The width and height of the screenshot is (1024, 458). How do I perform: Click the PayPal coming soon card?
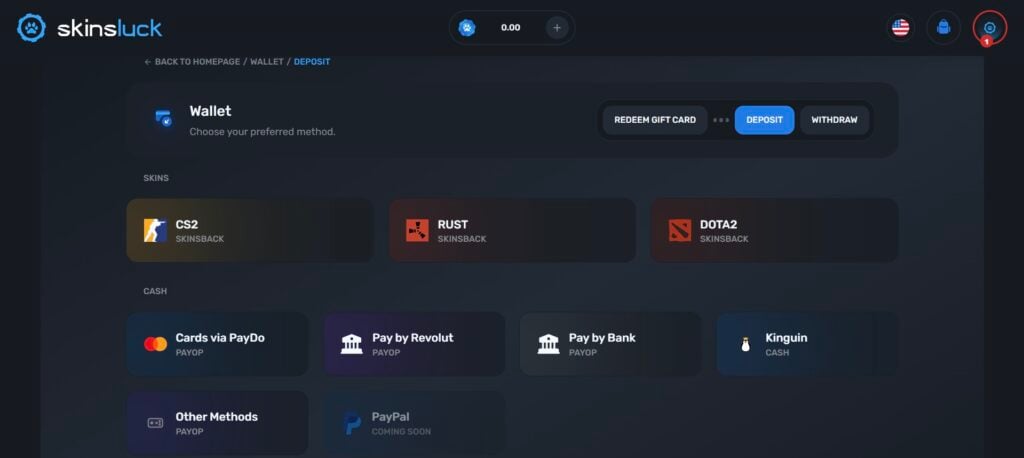(414, 423)
